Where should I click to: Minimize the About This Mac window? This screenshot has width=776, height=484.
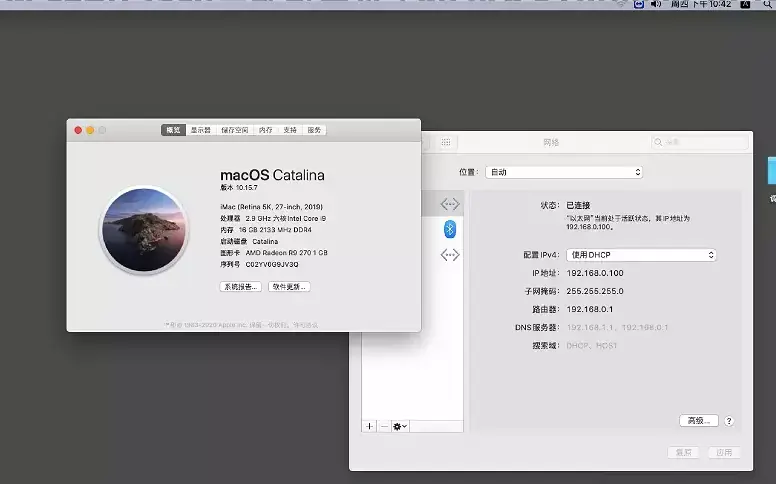(90, 130)
